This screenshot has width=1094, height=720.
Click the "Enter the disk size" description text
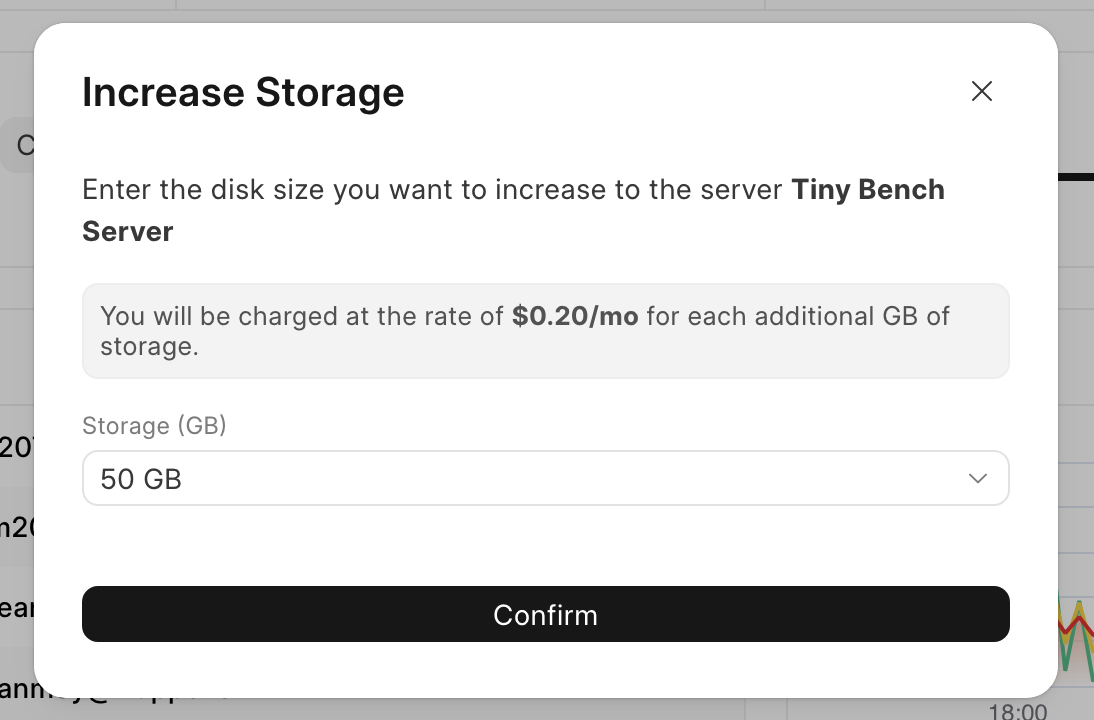coord(300,190)
